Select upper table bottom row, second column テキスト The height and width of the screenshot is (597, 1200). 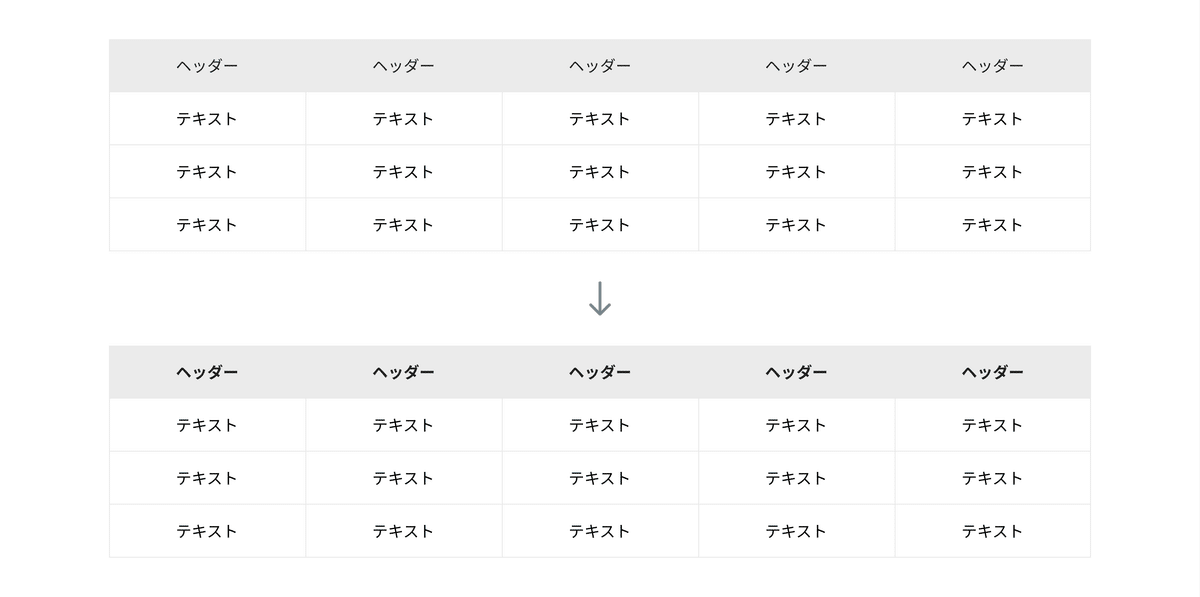coord(404,225)
